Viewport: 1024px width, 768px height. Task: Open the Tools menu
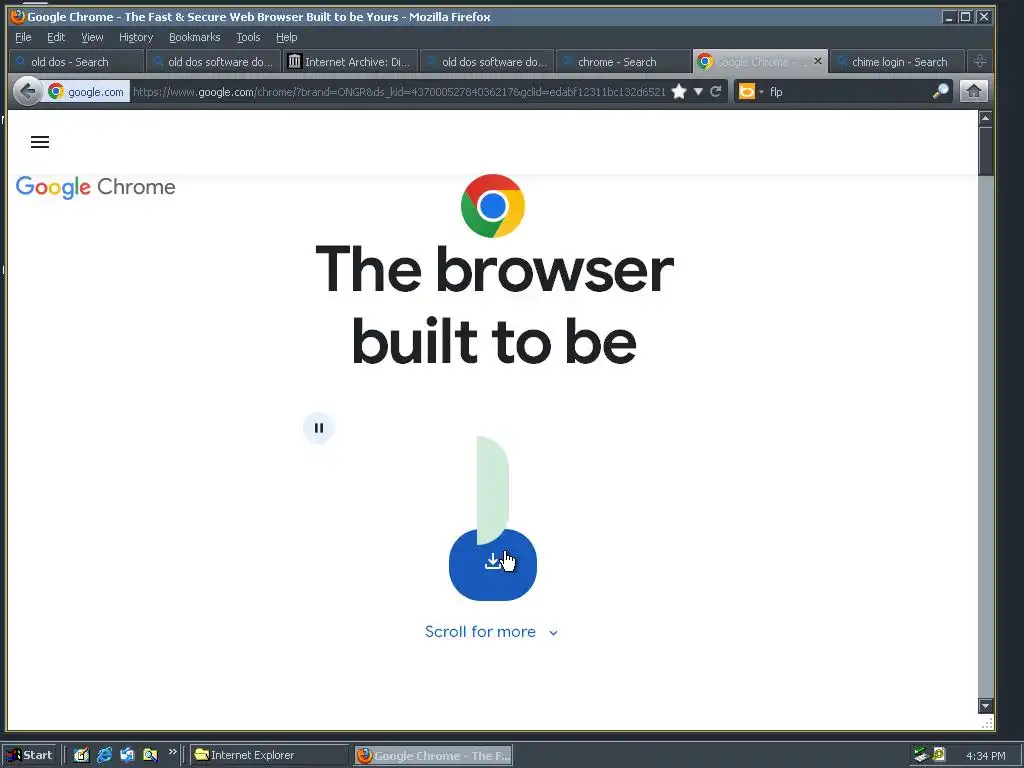[248, 37]
